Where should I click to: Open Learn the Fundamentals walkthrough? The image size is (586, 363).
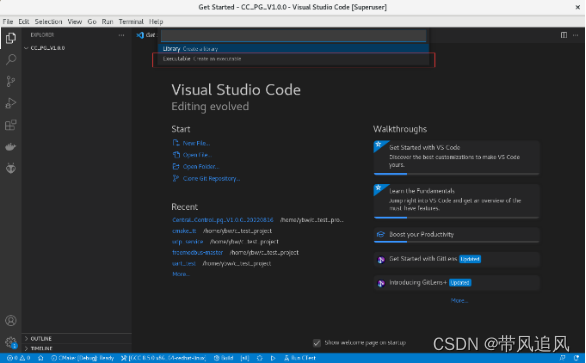pos(456,201)
